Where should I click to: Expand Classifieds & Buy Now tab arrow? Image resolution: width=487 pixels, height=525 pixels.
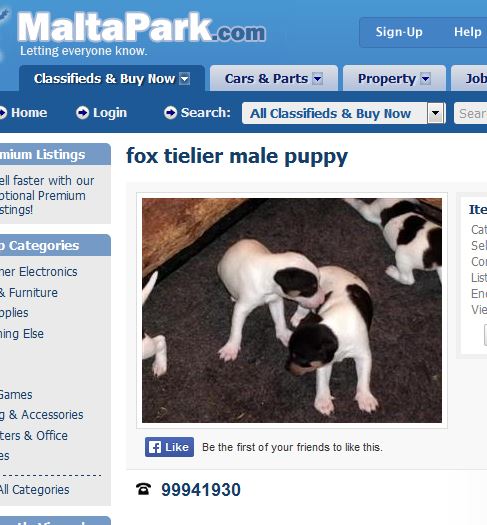(184, 79)
